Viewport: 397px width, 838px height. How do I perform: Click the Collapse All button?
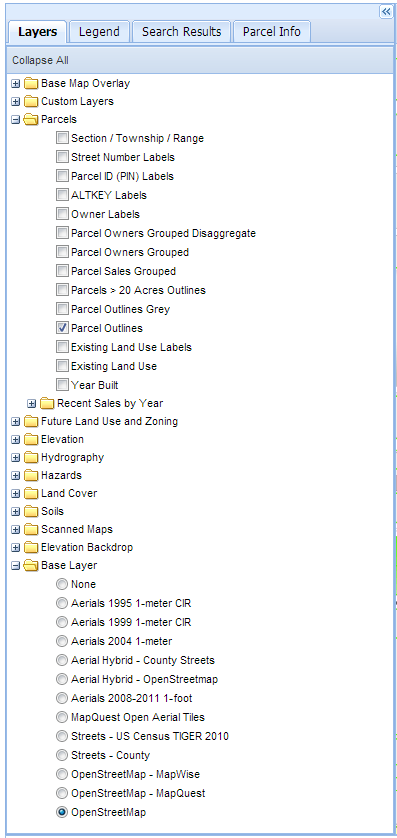tap(41, 60)
